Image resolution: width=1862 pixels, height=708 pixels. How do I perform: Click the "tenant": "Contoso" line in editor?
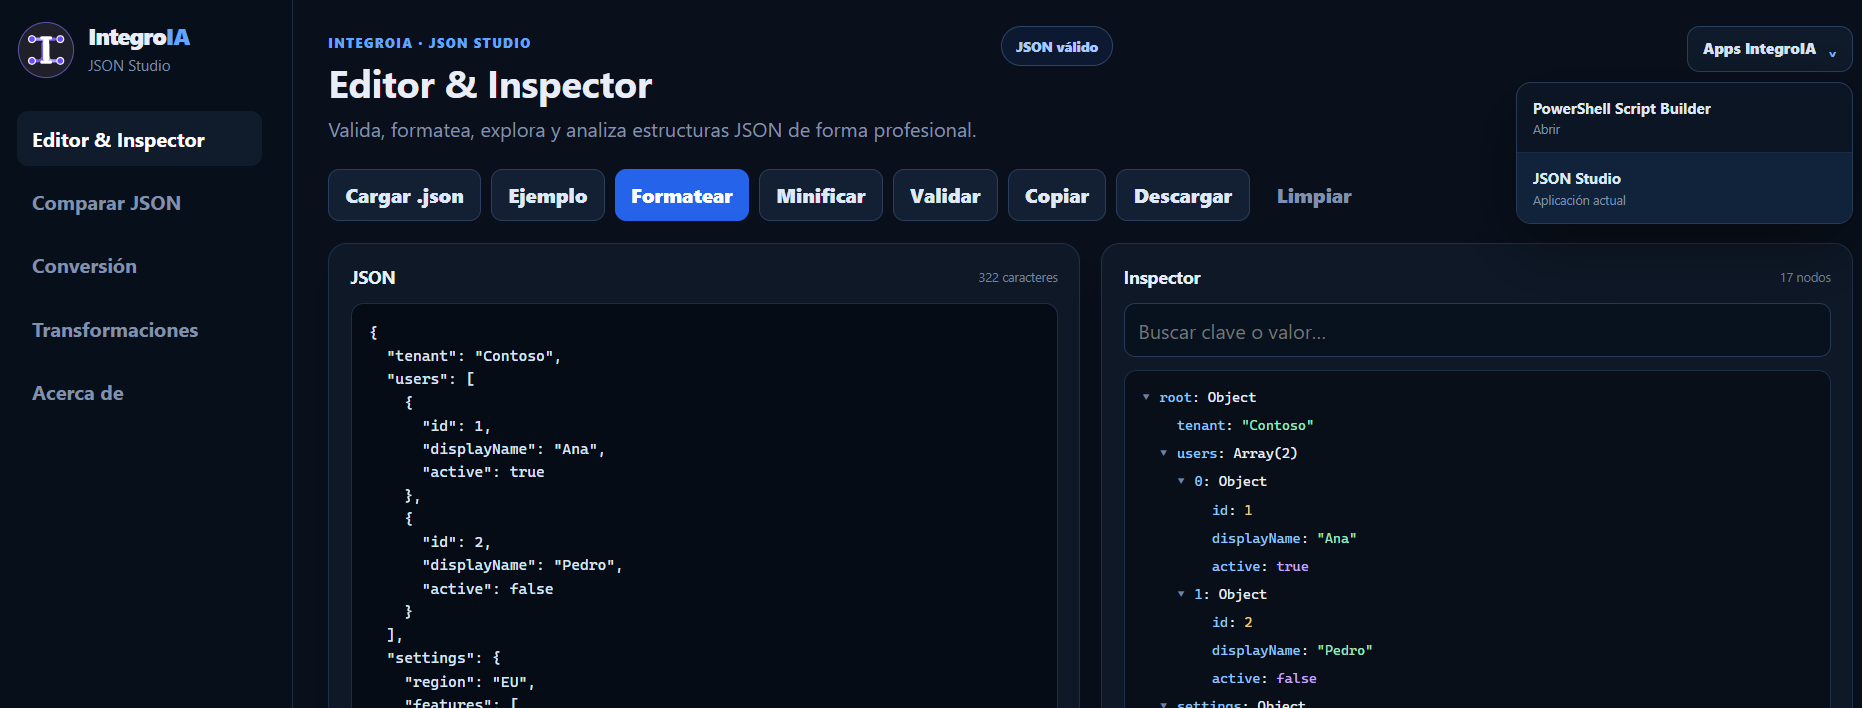474,356
